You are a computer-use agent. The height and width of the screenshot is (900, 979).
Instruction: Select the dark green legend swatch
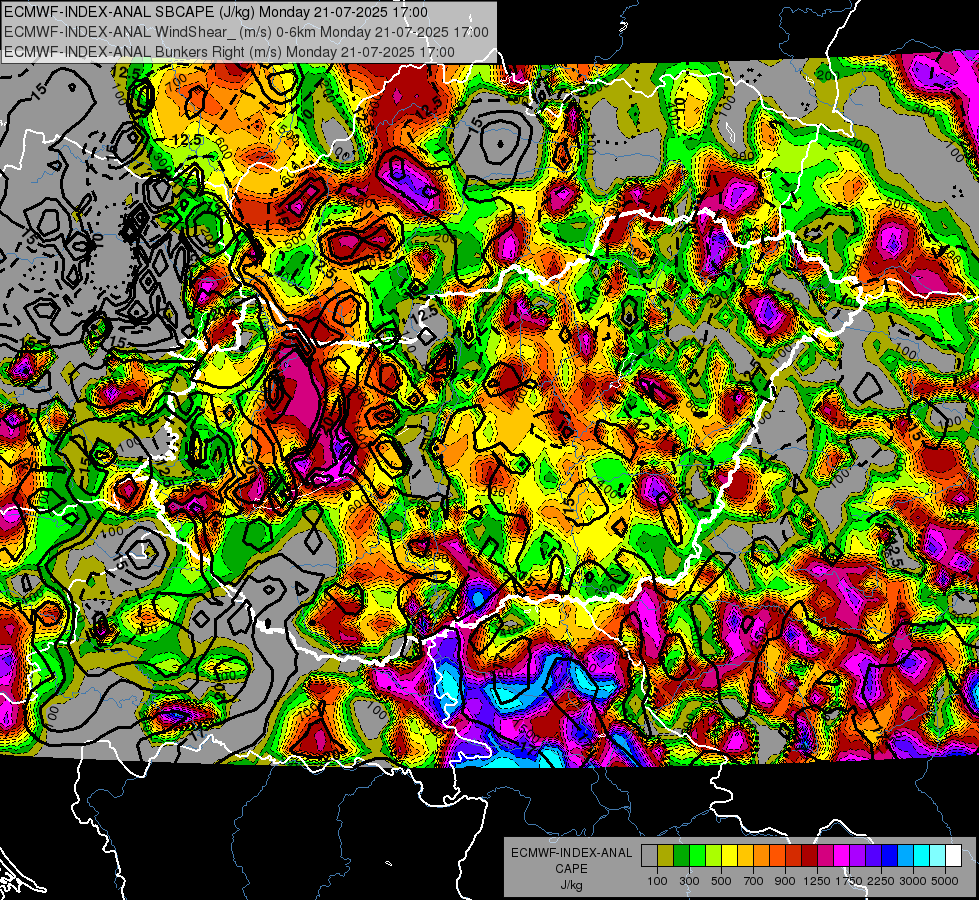pyautogui.click(x=681, y=856)
